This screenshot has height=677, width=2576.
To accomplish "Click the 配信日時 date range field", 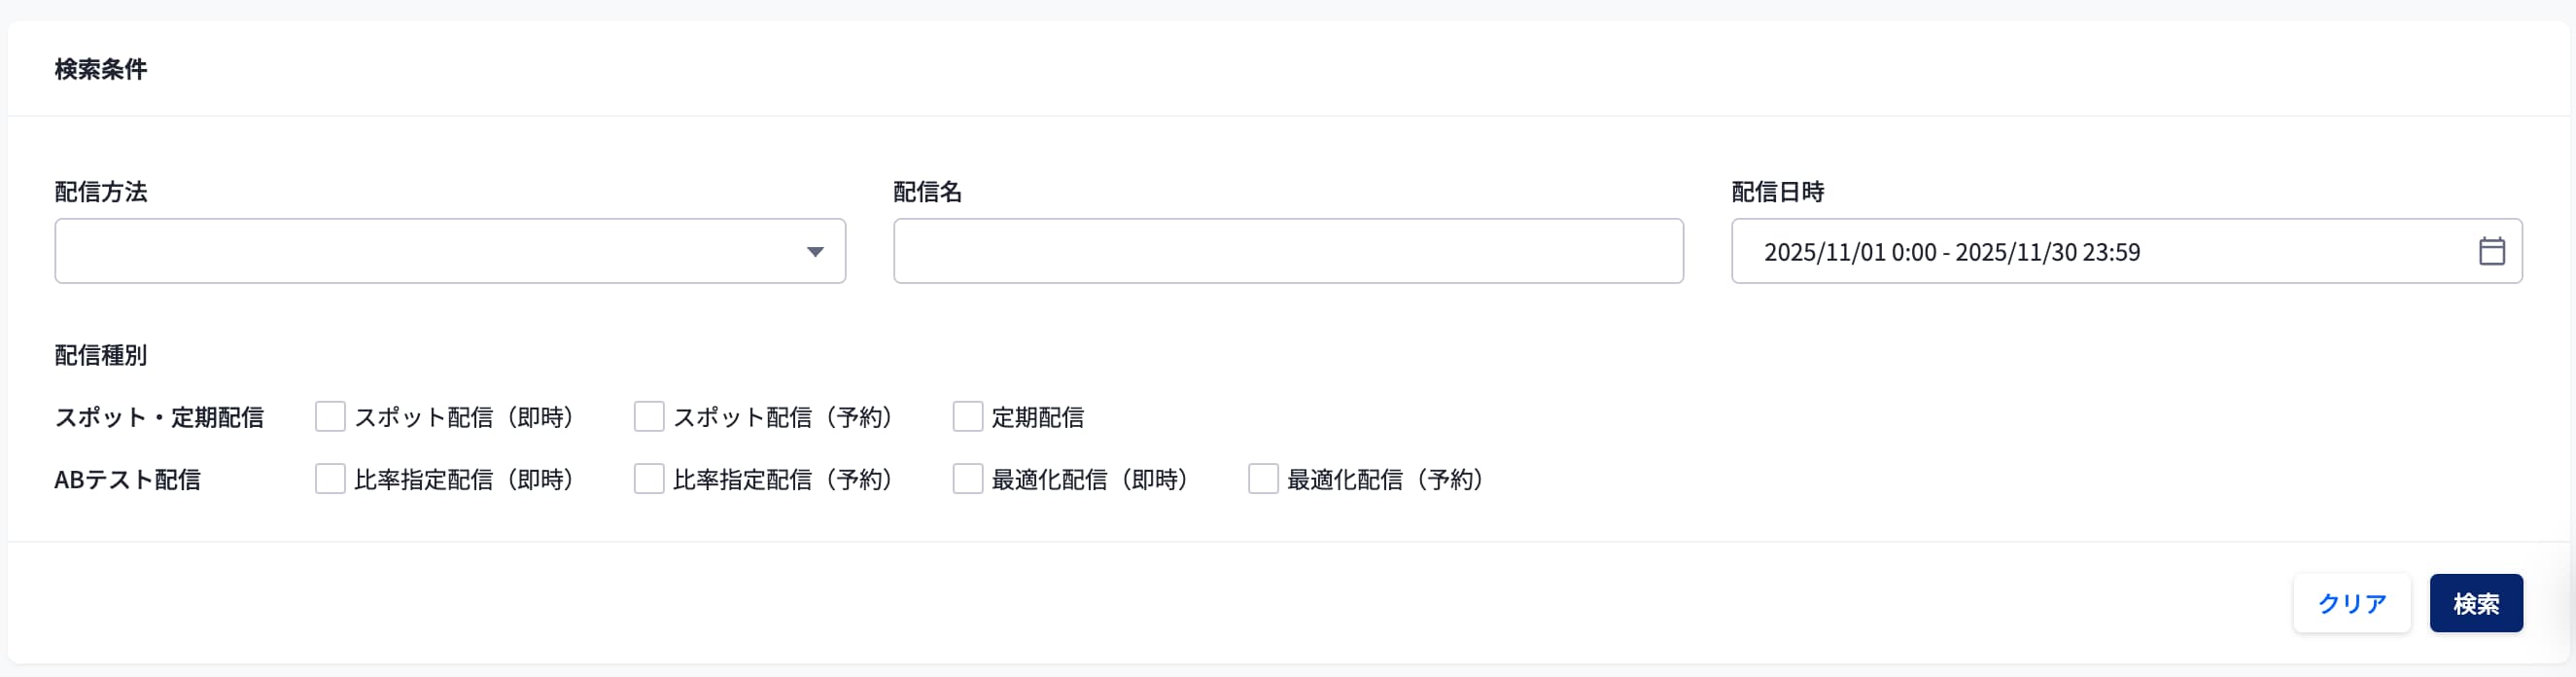I will (x=2100, y=251).
